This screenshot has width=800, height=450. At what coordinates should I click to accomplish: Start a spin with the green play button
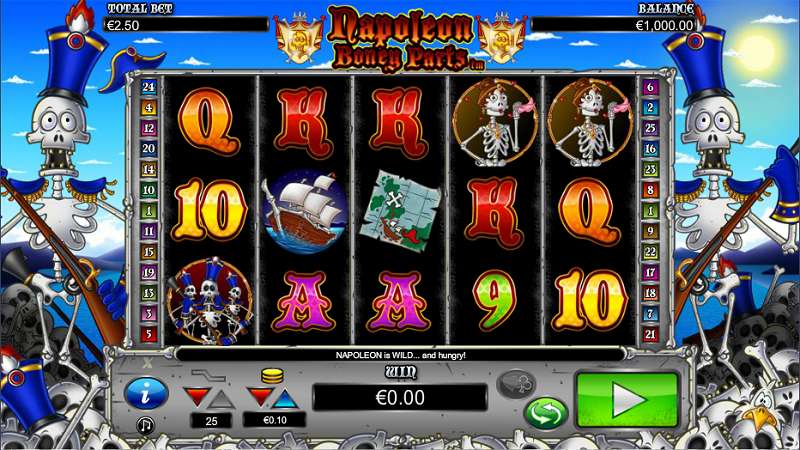click(x=628, y=400)
